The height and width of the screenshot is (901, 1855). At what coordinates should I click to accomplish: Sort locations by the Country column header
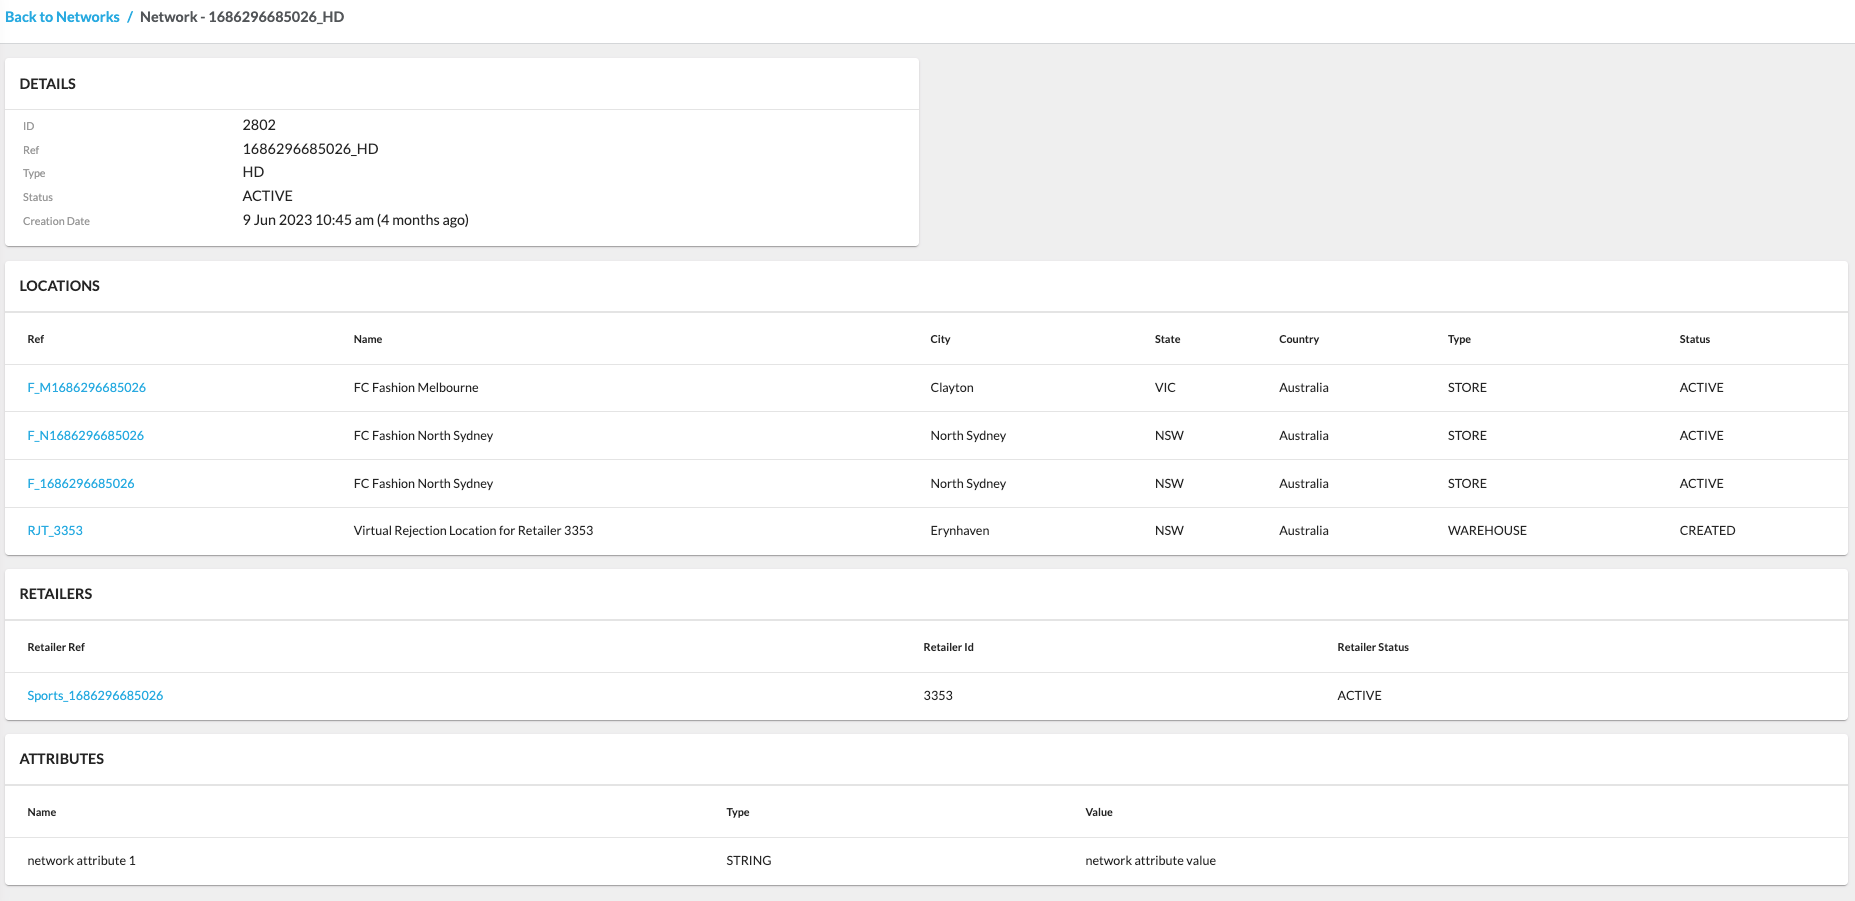pos(1299,339)
